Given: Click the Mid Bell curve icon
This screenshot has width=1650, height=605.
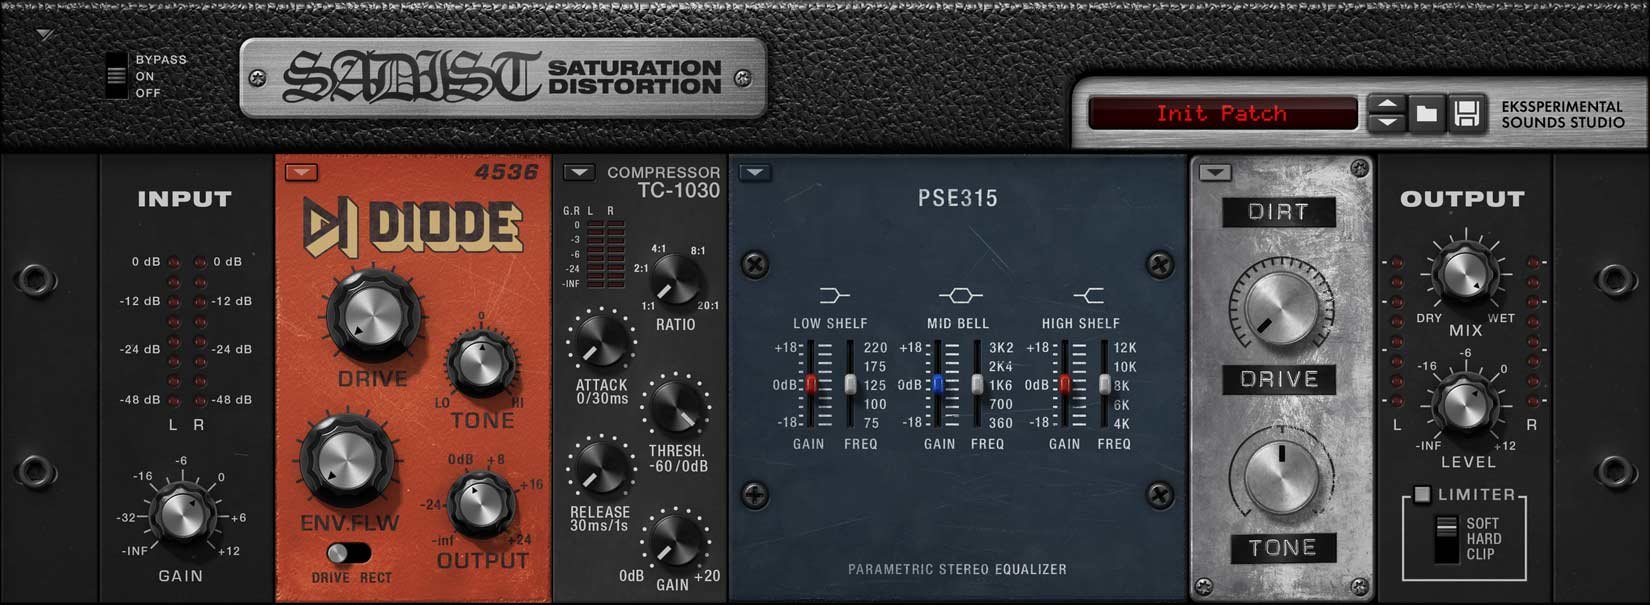Looking at the screenshot, I should click(x=960, y=295).
